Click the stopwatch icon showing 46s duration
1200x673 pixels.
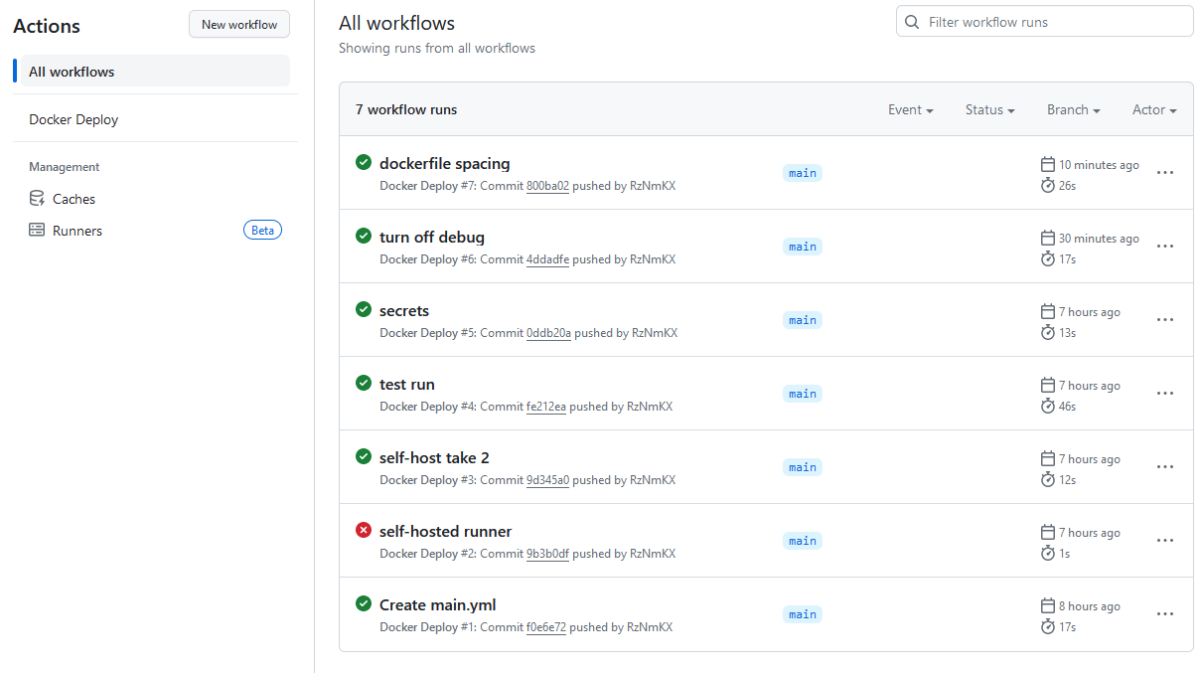click(1047, 406)
